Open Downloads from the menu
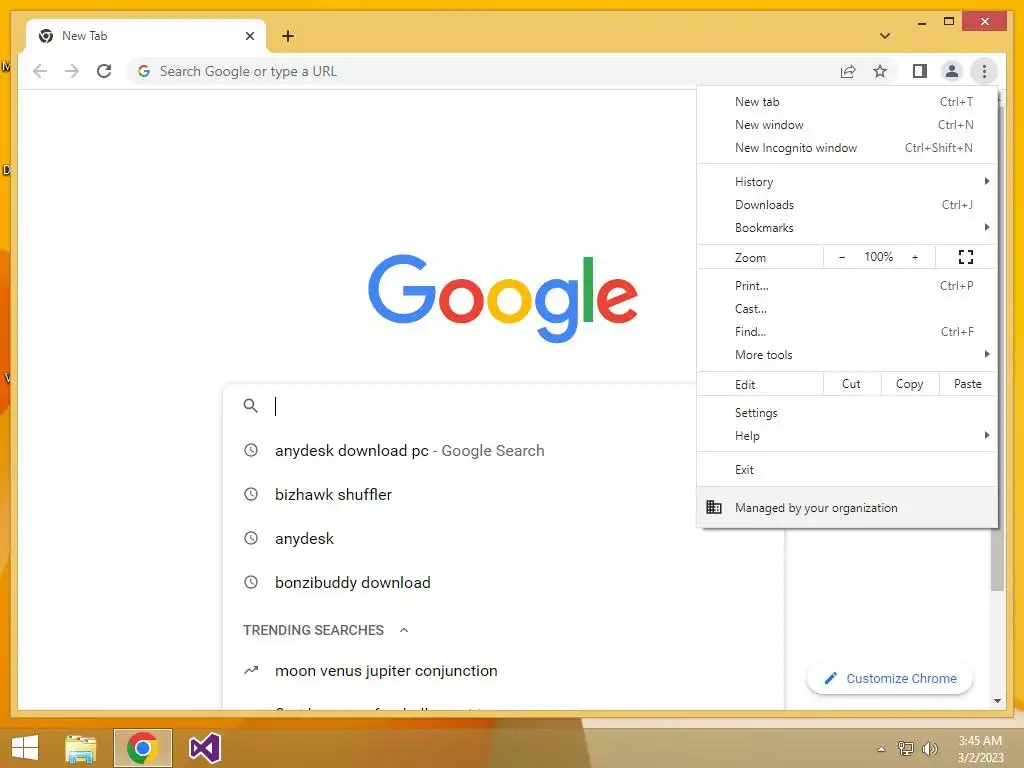This screenshot has height=768, width=1024. (847, 204)
